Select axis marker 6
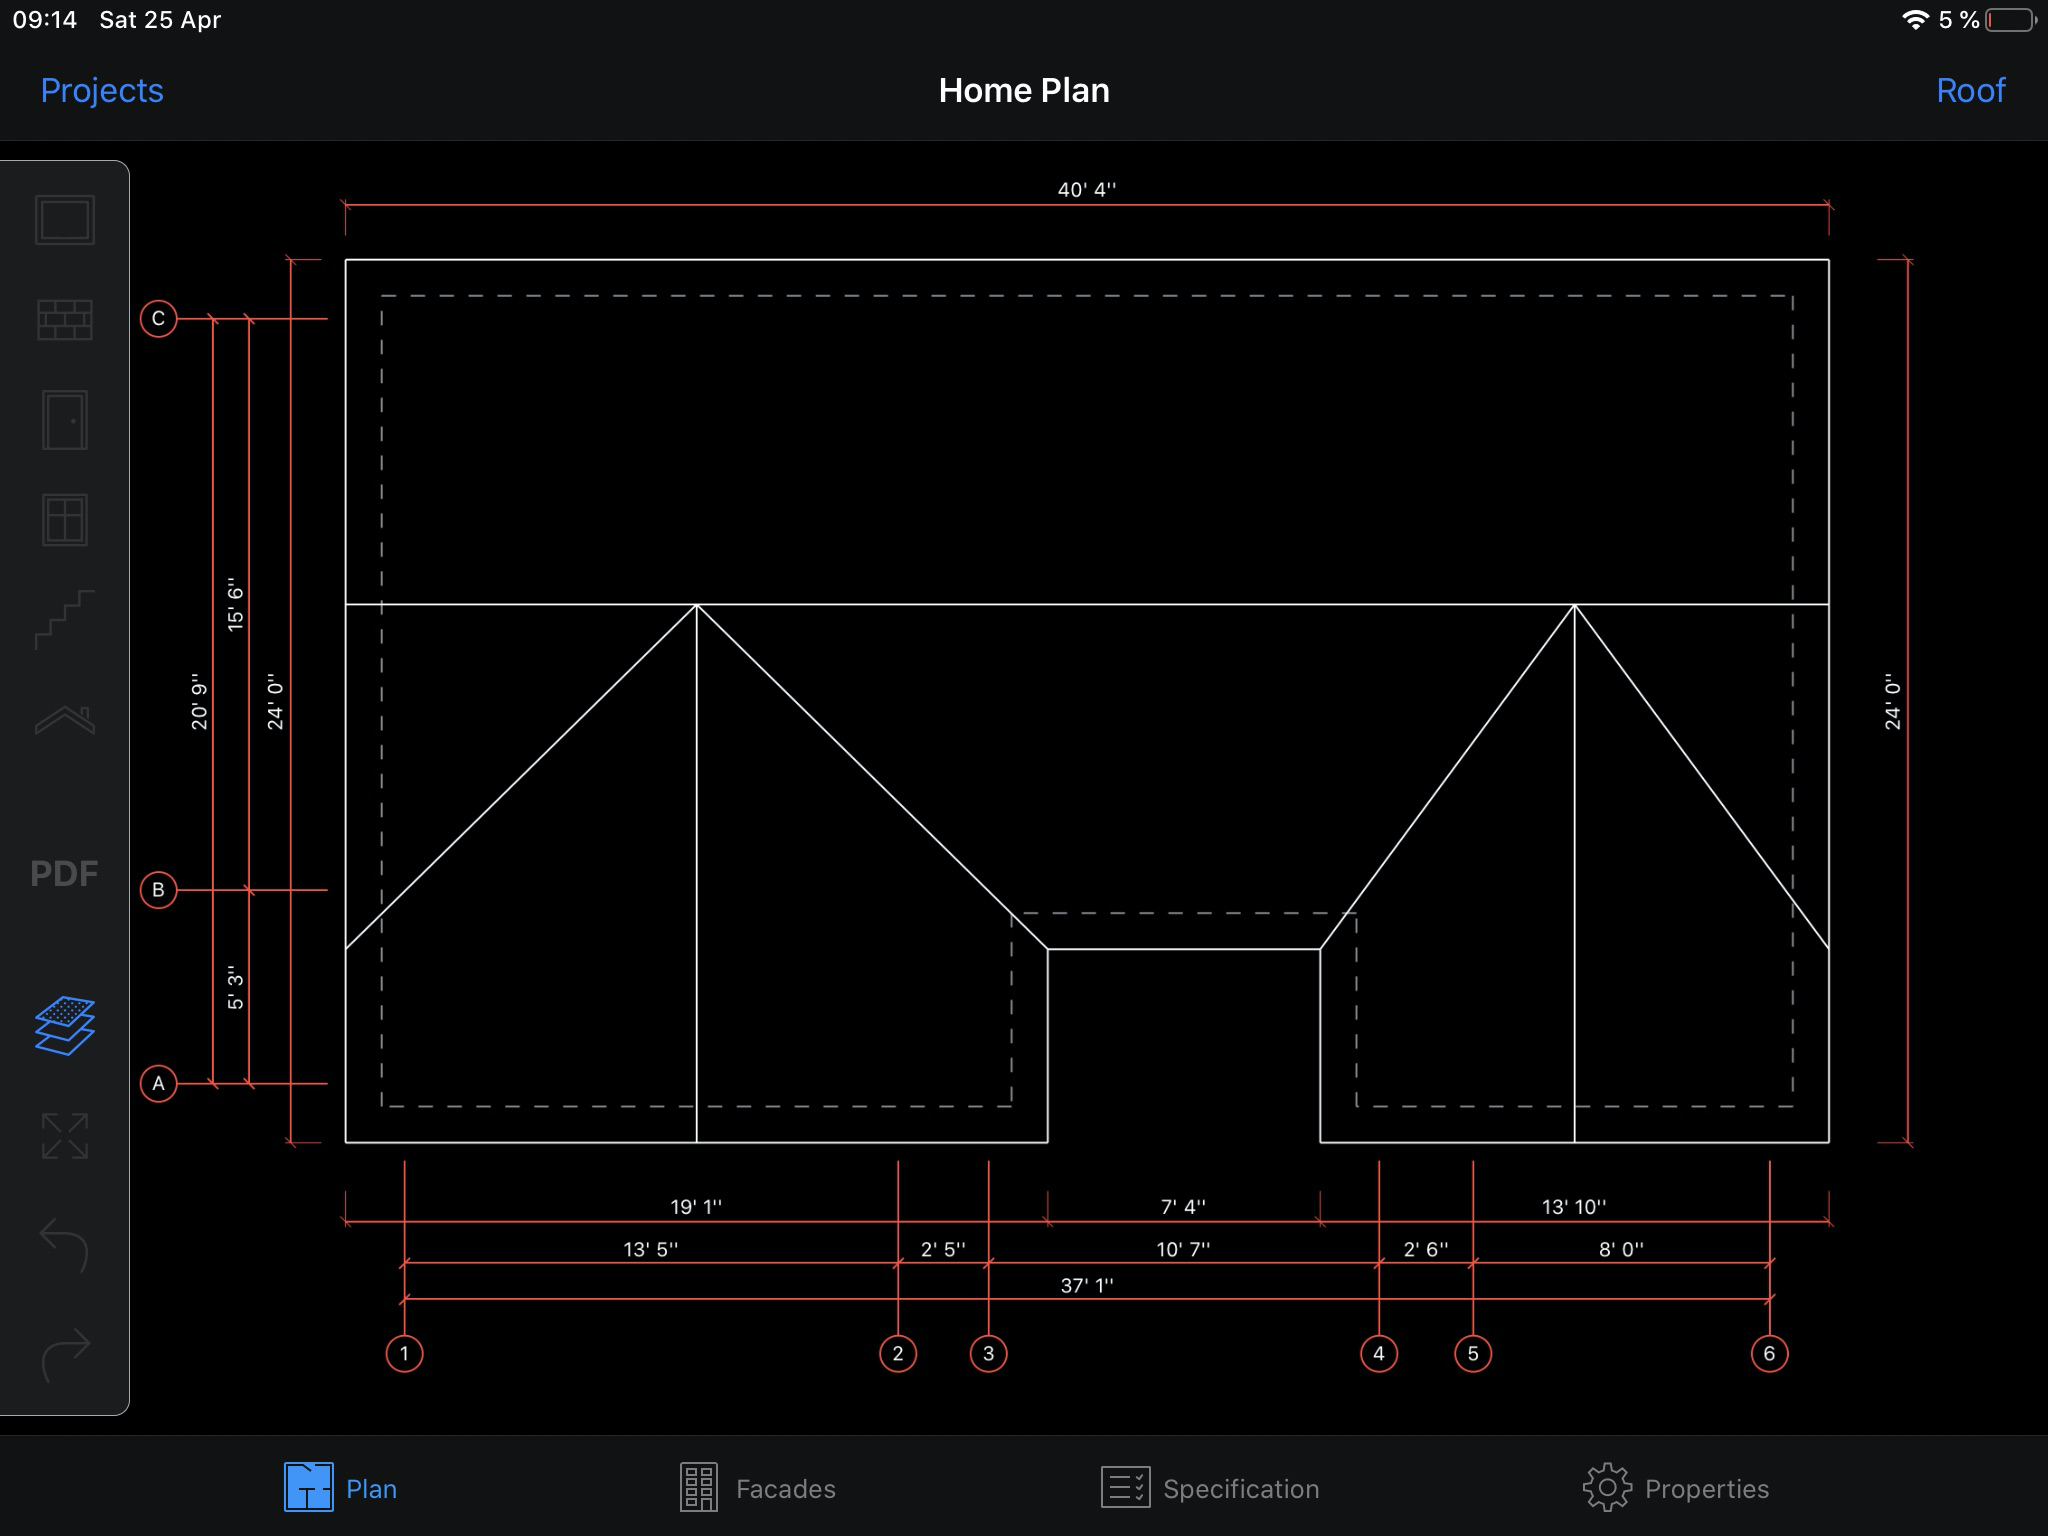 [1769, 1353]
